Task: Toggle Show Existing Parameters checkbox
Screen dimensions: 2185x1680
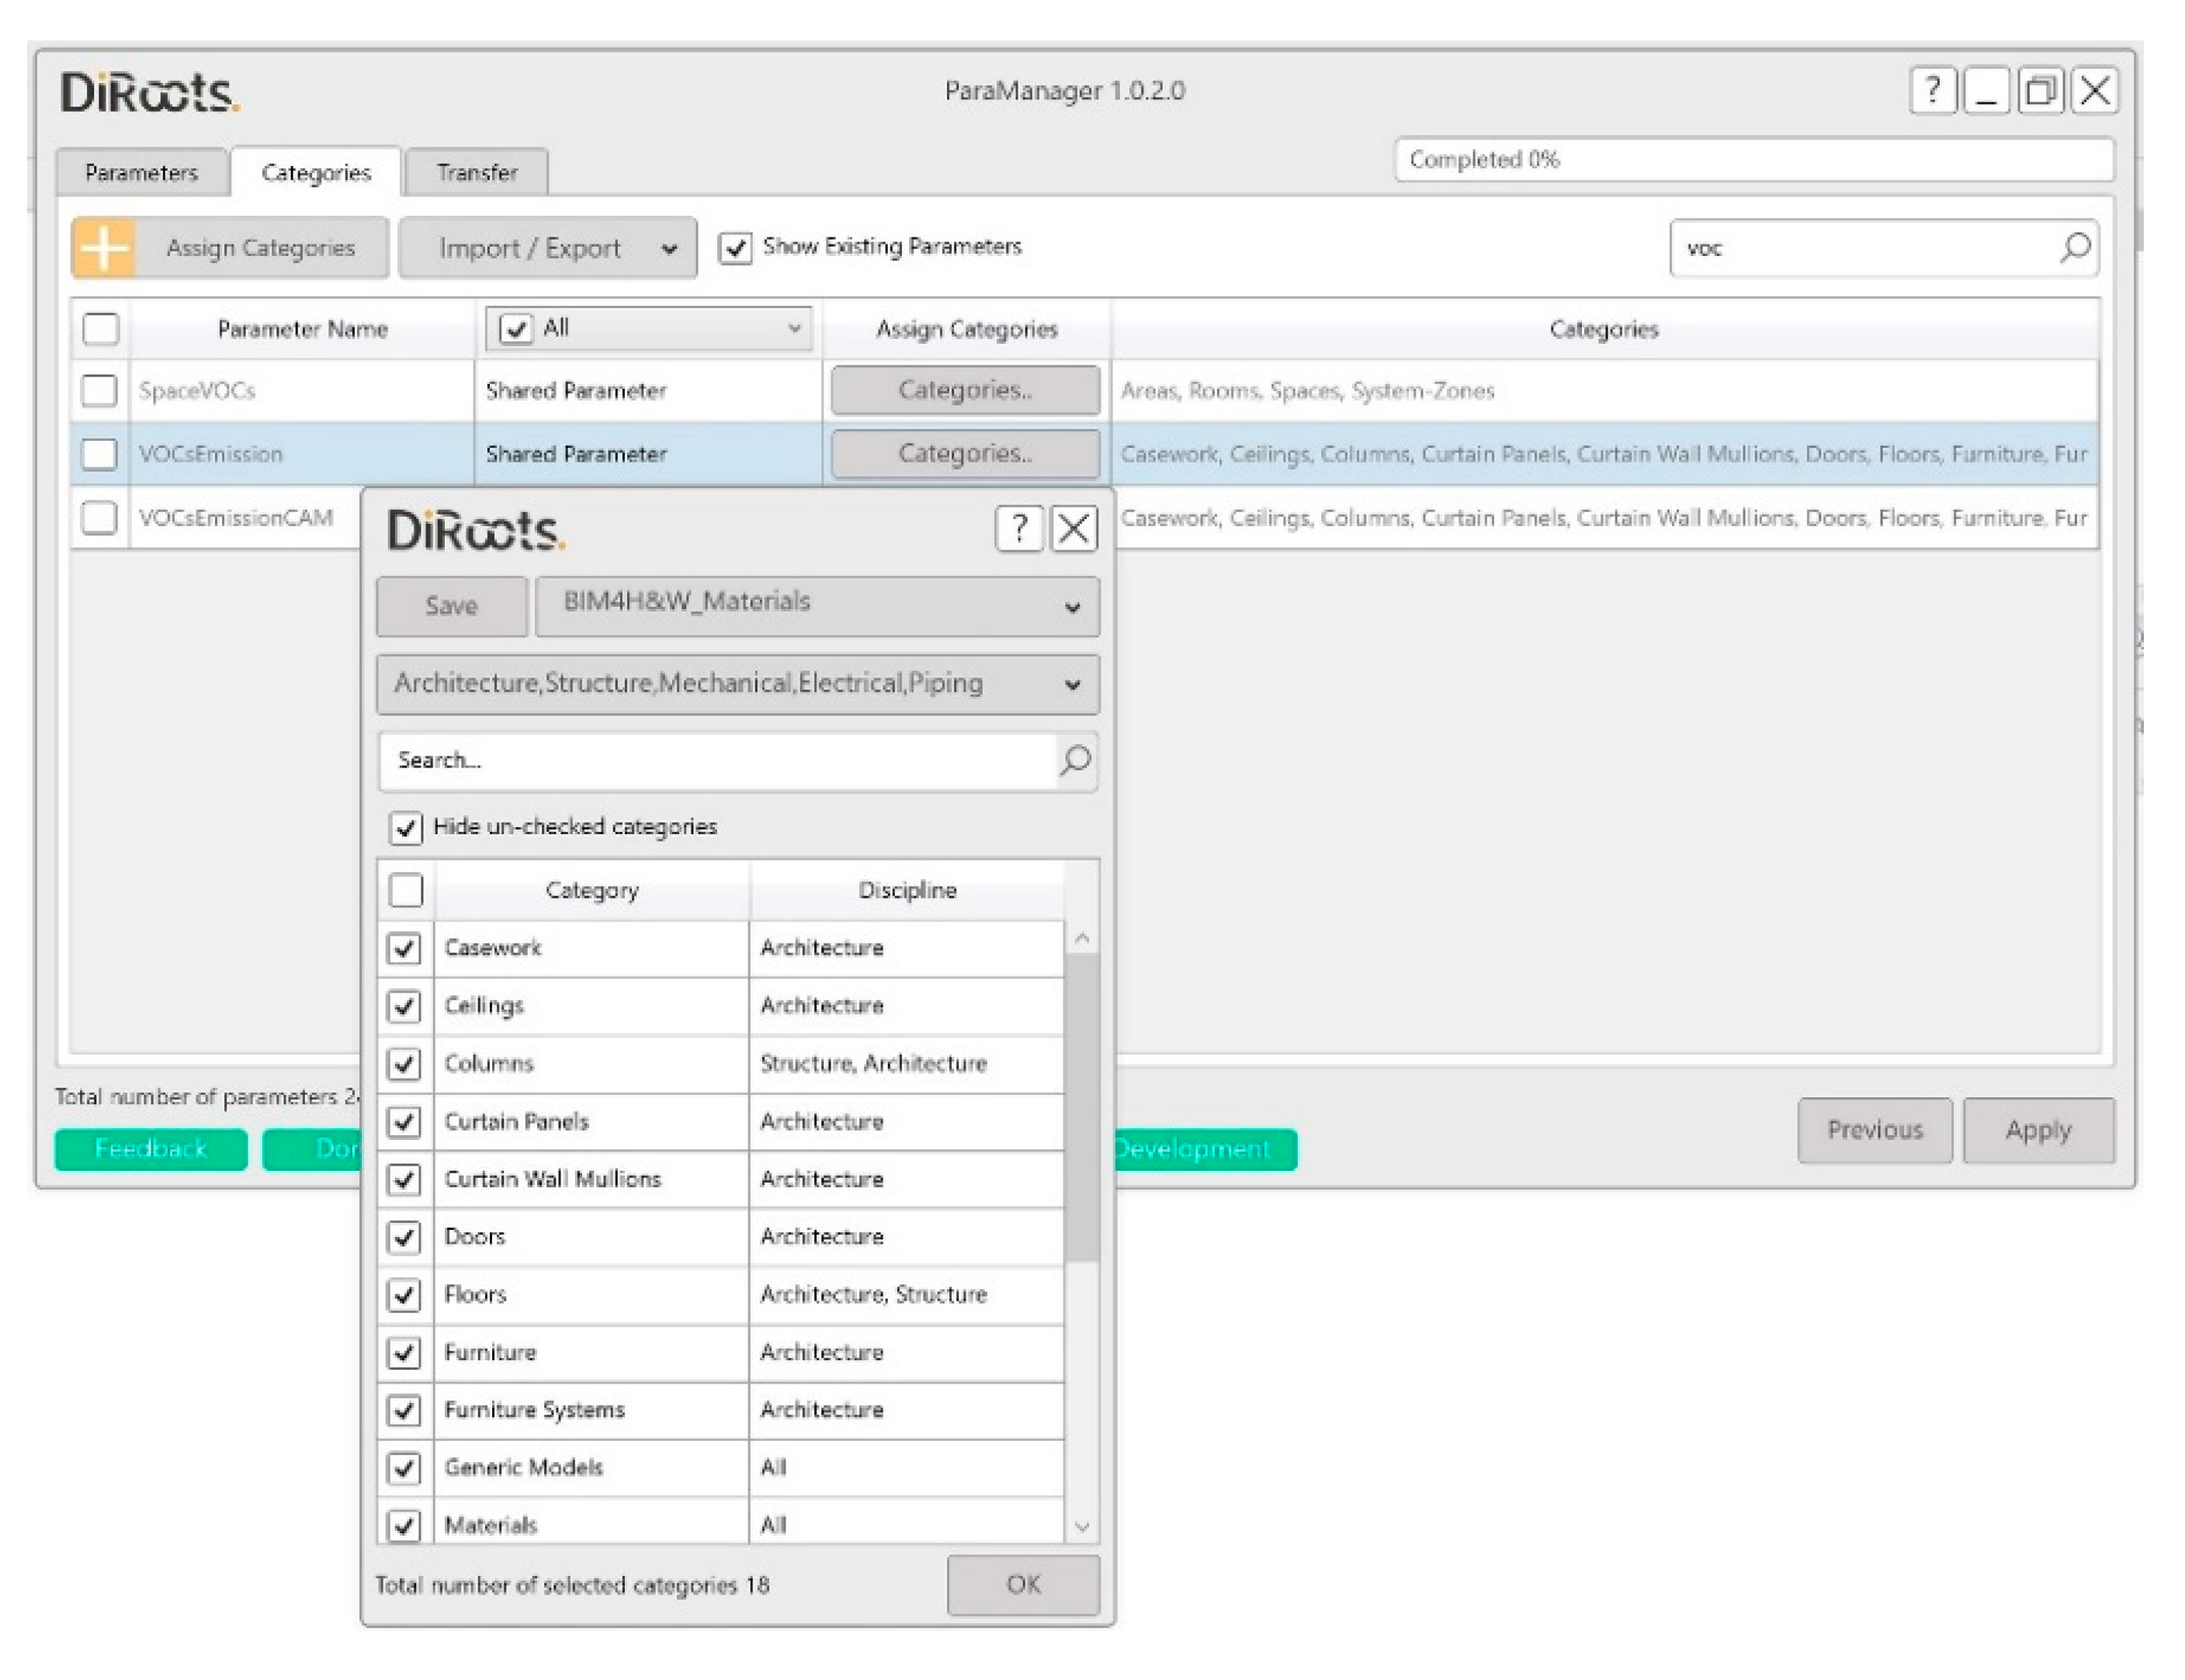Action: click(x=735, y=248)
